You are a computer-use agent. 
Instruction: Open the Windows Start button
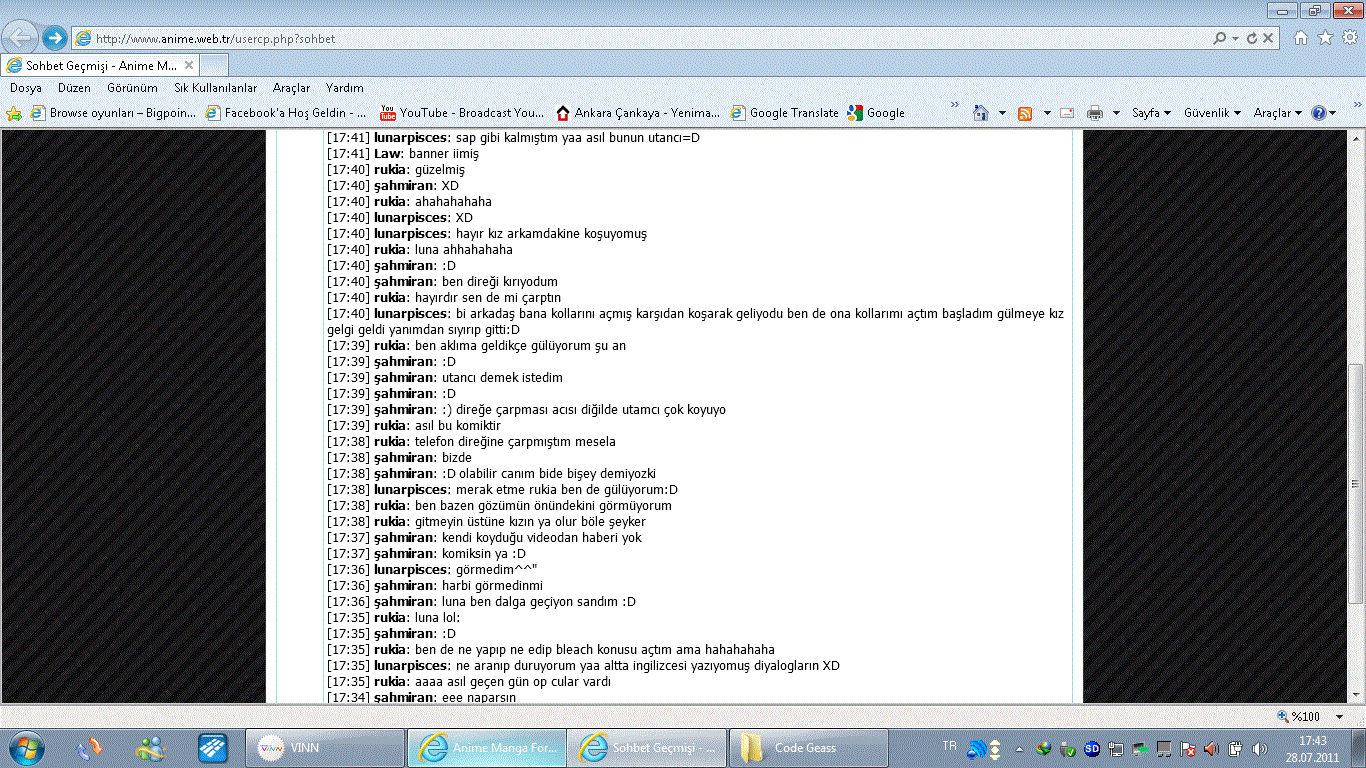pos(26,747)
